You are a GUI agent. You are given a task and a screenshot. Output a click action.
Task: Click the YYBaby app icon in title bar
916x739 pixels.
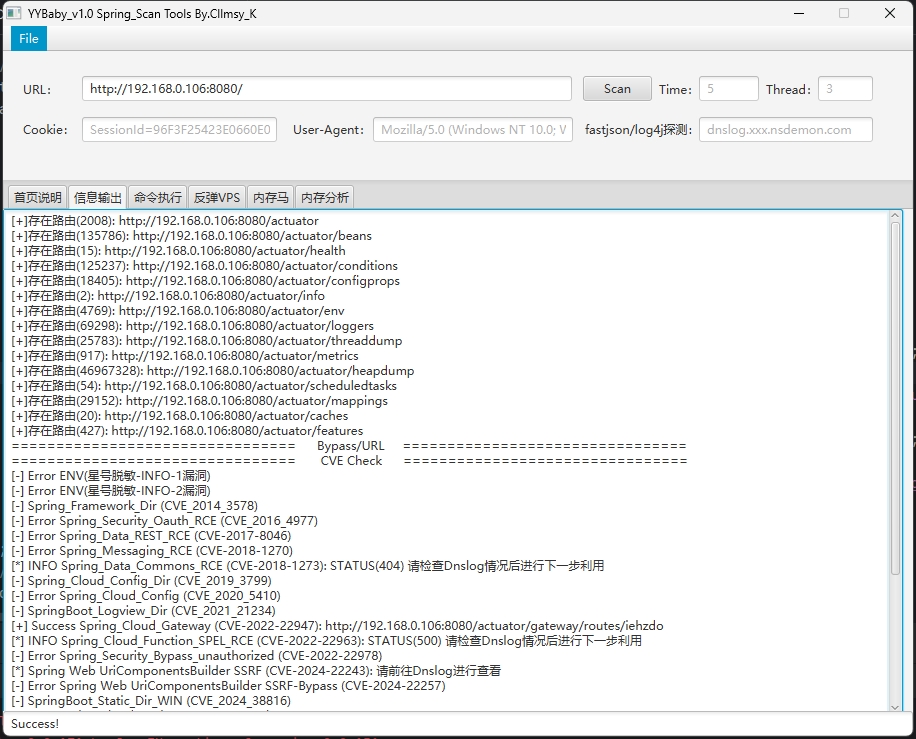click(x=14, y=13)
